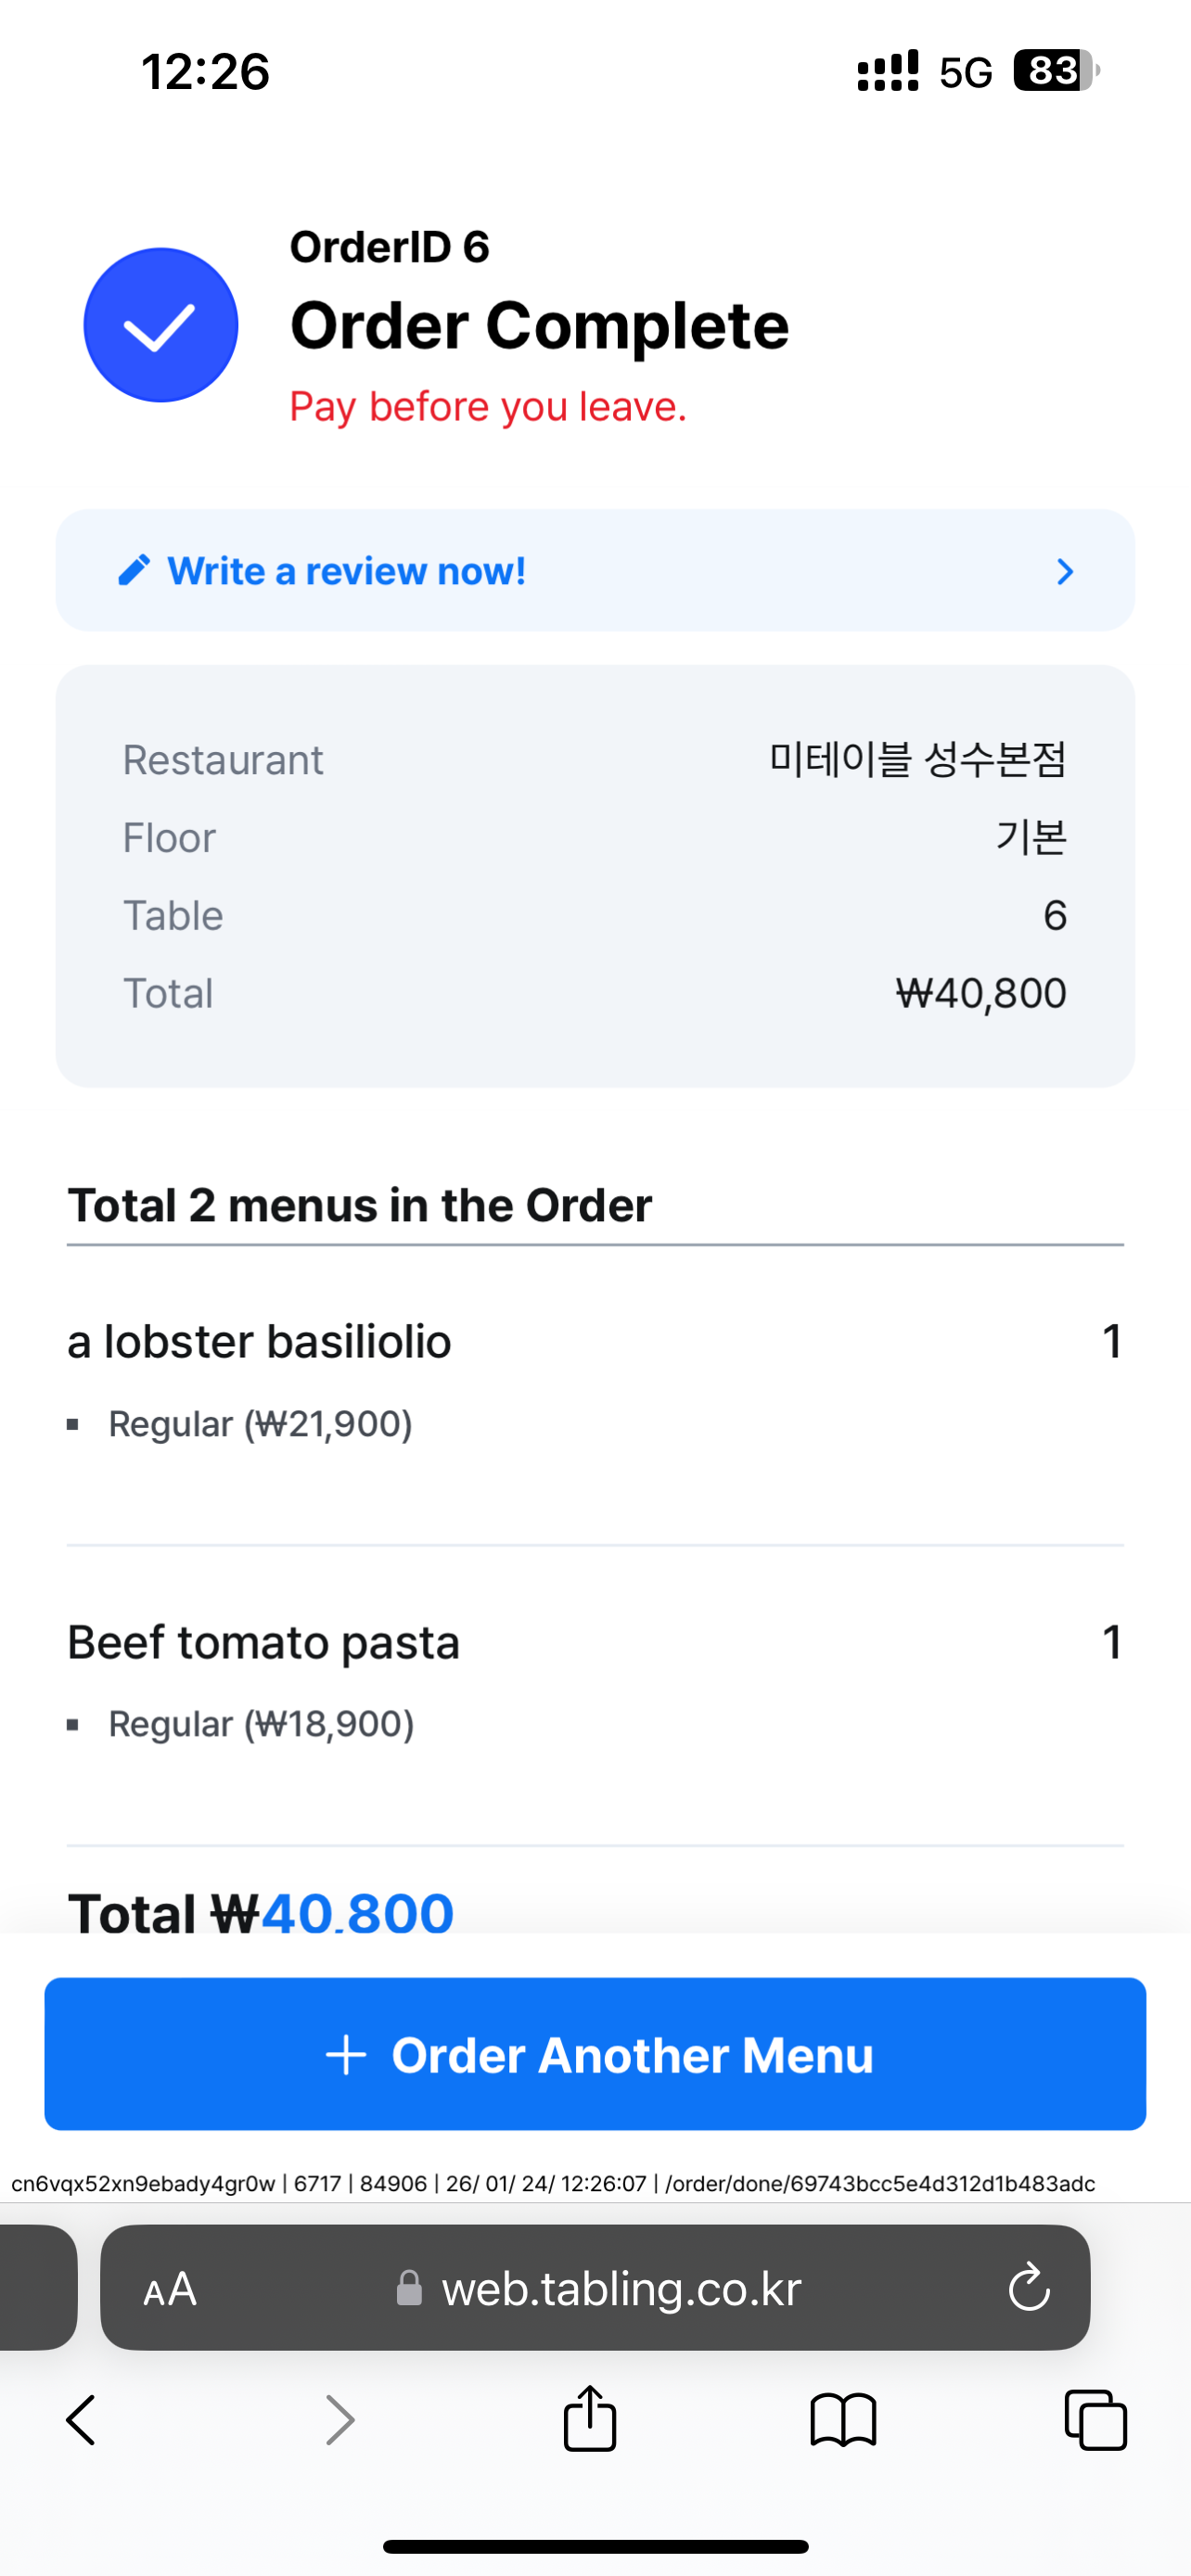Image resolution: width=1191 pixels, height=2576 pixels.
Task: Go back with the browser back arrow
Action: coord(81,2421)
